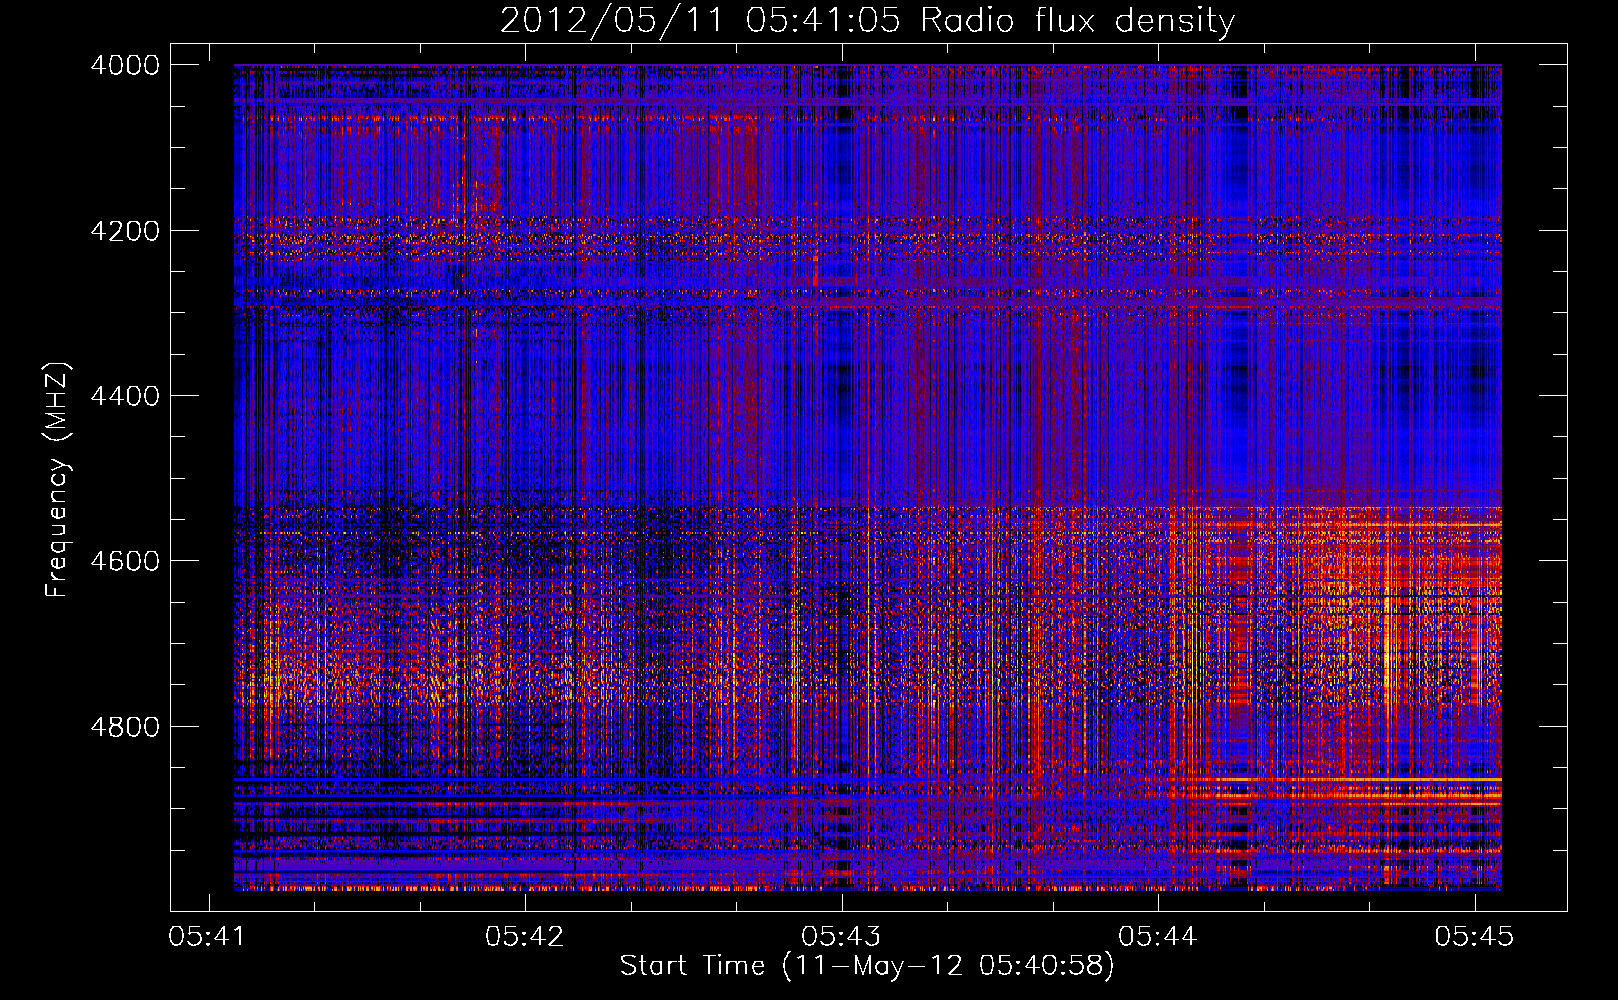Click the 4600 frequency tick label
Viewport: 1618px width, 1000px height.
coord(125,561)
